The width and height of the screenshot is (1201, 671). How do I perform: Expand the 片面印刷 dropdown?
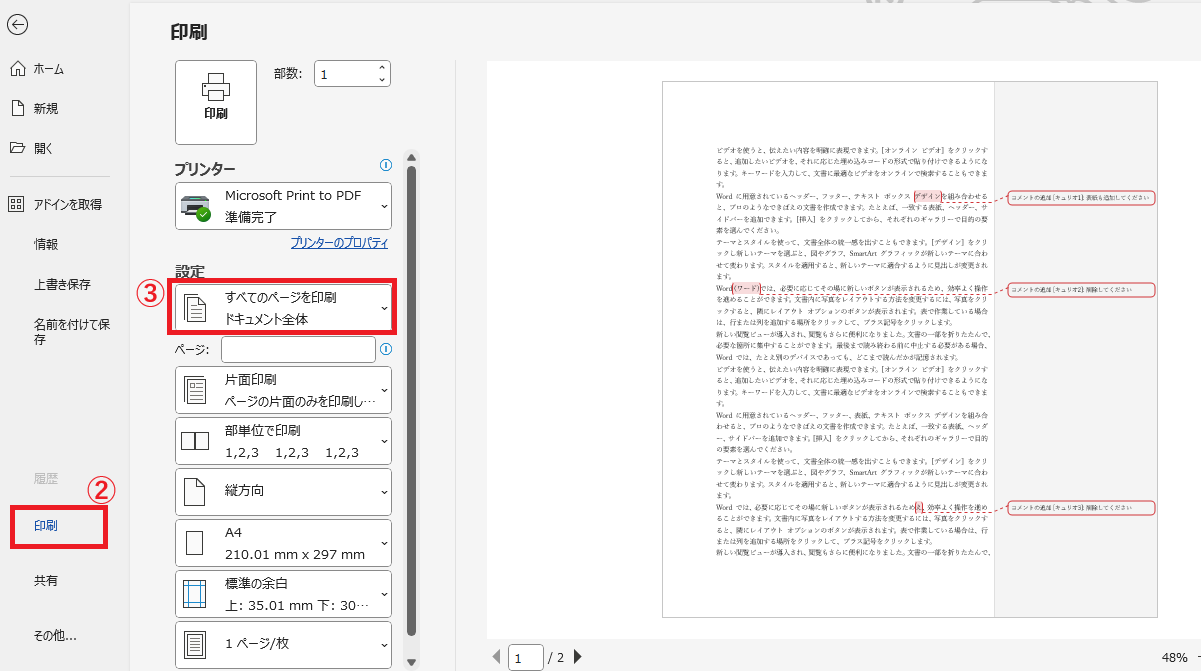pos(283,390)
